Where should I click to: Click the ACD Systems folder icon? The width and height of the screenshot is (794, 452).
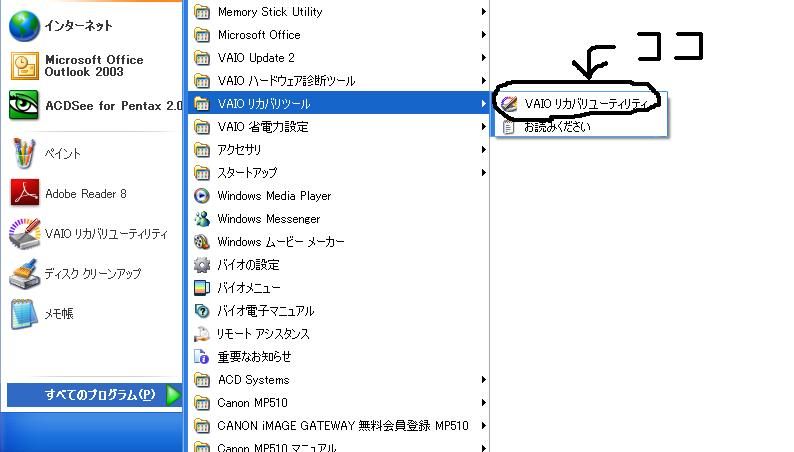(202, 380)
